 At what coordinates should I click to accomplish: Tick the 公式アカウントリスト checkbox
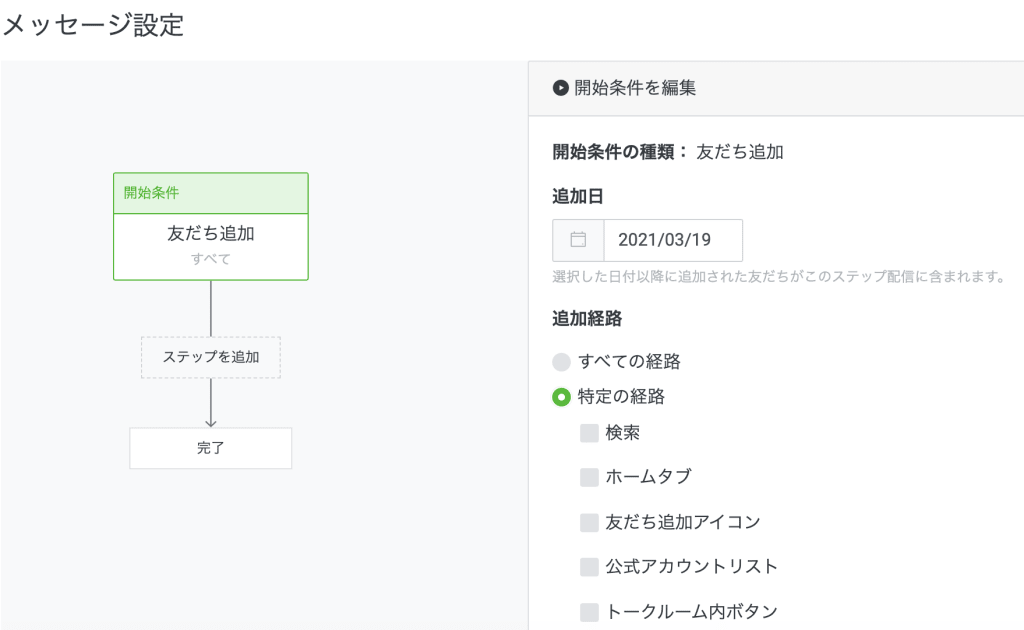tap(589, 567)
